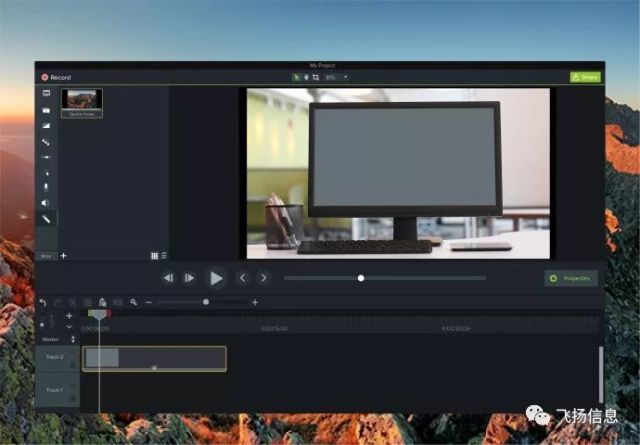Add media with the plus icon
This screenshot has height=445, width=640.
pos(63,256)
